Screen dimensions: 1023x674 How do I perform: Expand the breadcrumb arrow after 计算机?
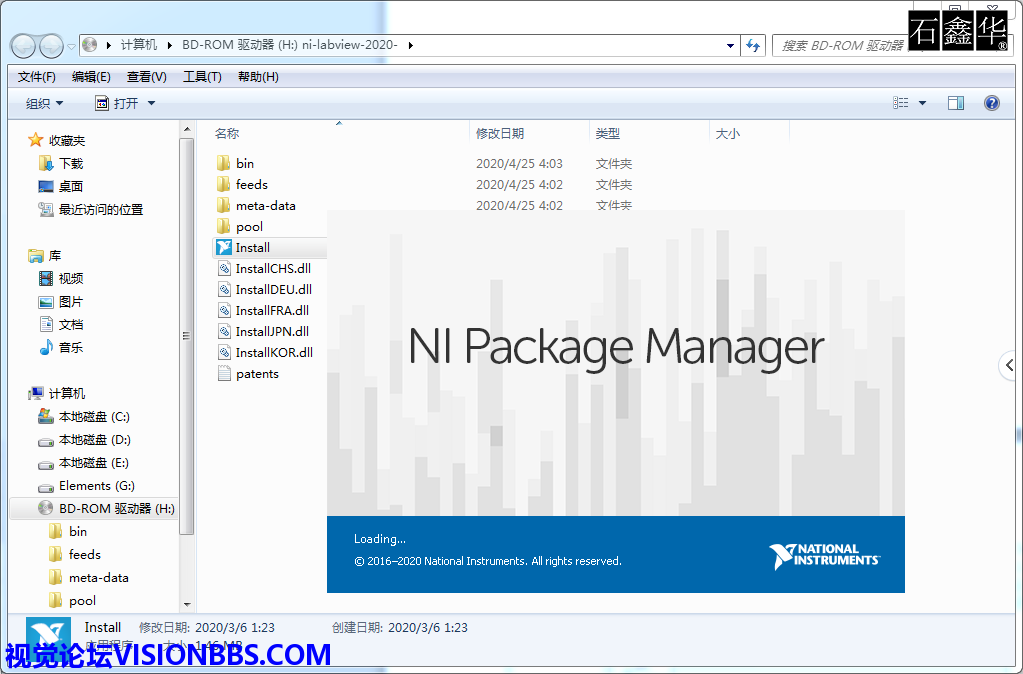(170, 45)
